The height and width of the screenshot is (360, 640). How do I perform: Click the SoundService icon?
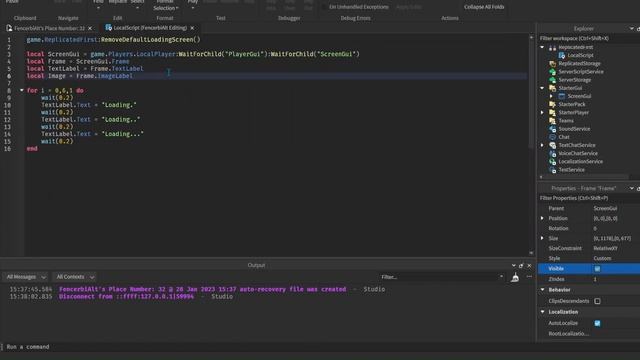click(552, 129)
